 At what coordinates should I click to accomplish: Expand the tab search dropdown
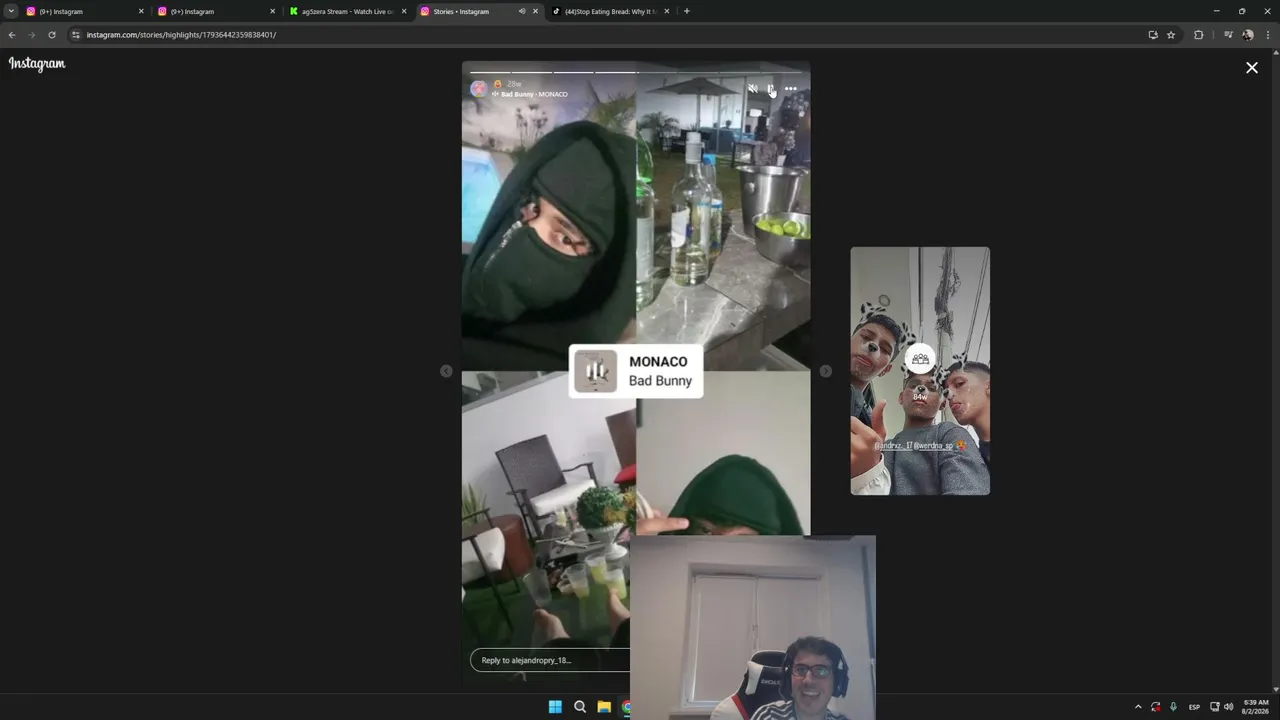(11, 11)
